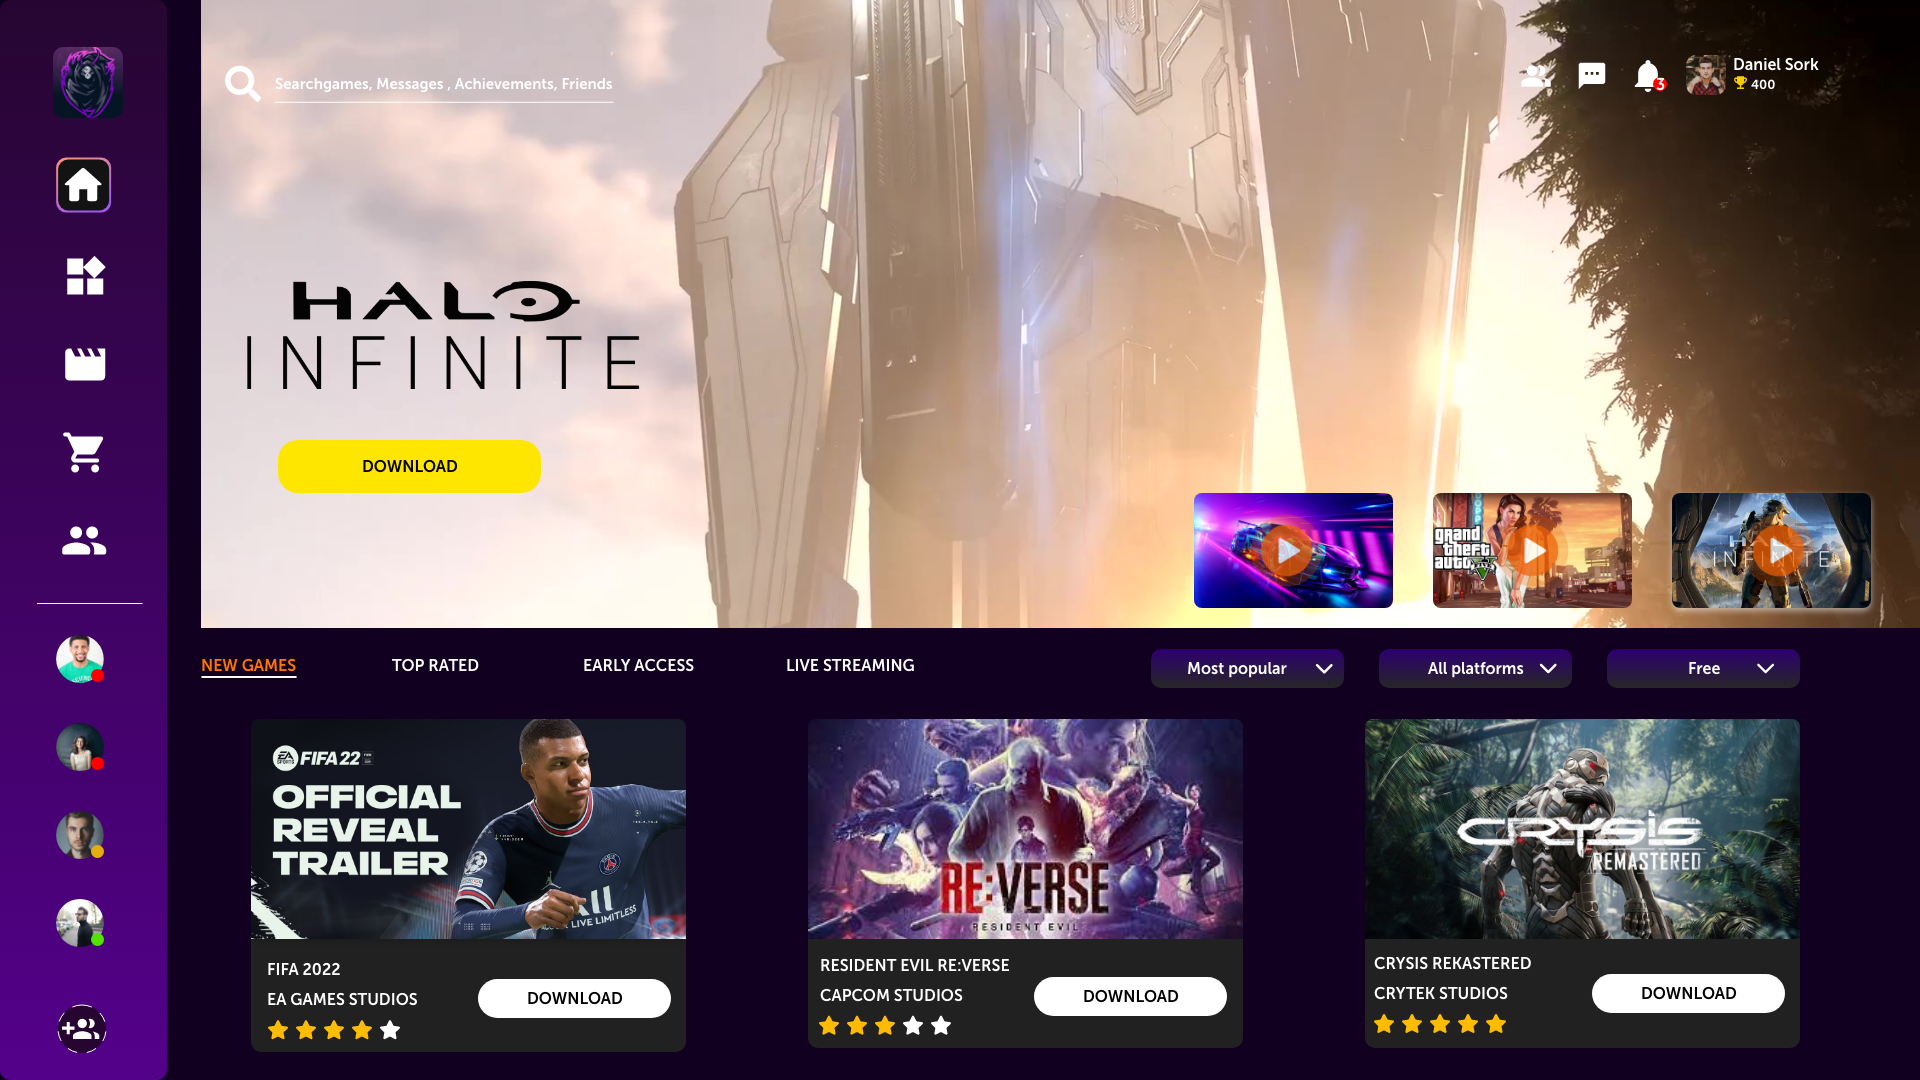
Task: Switch to the TOP RATED tab
Action: (435, 665)
